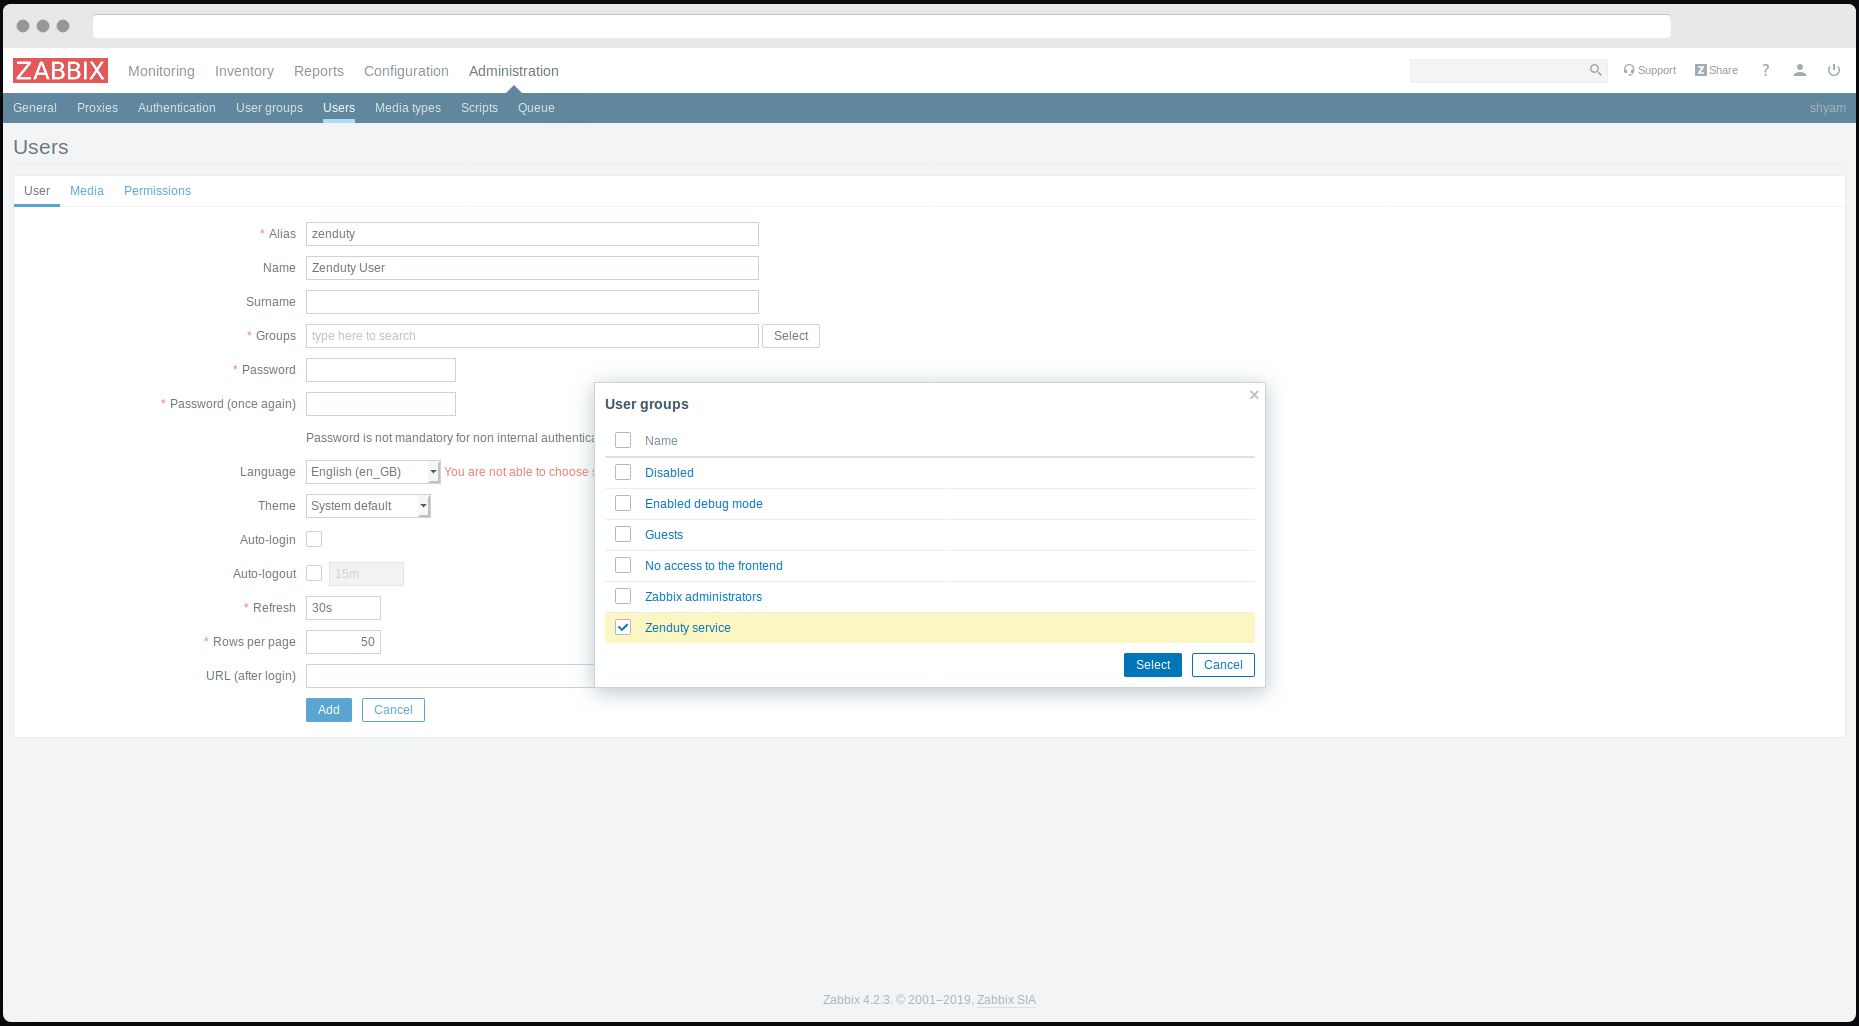Image resolution: width=1859 pixels, height=1026 pixels.
Task: Focus Password (once again) field
Action: [381, 404]
